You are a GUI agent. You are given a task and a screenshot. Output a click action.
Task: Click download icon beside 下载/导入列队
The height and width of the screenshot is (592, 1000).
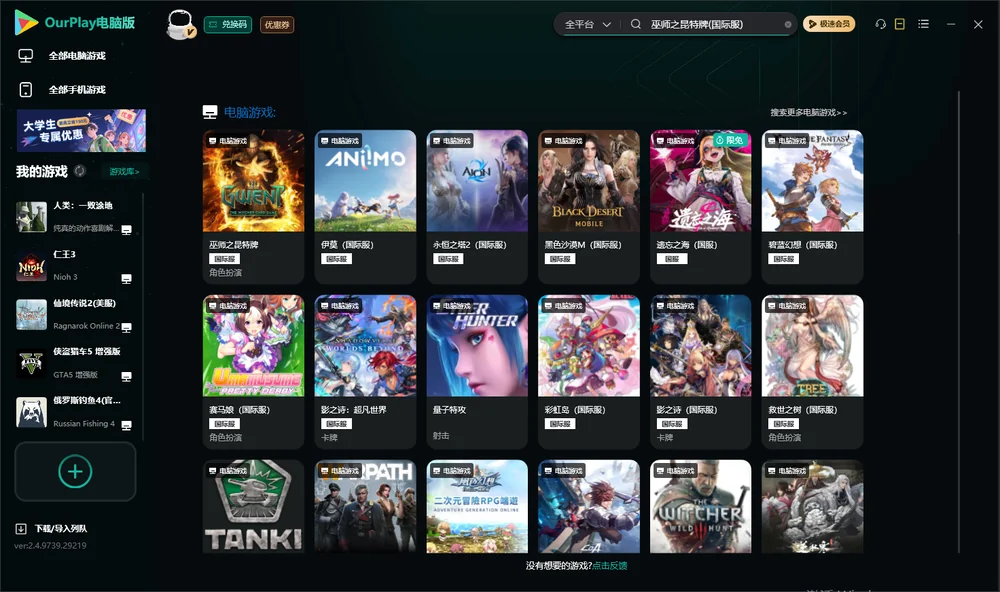coord(21,528)
